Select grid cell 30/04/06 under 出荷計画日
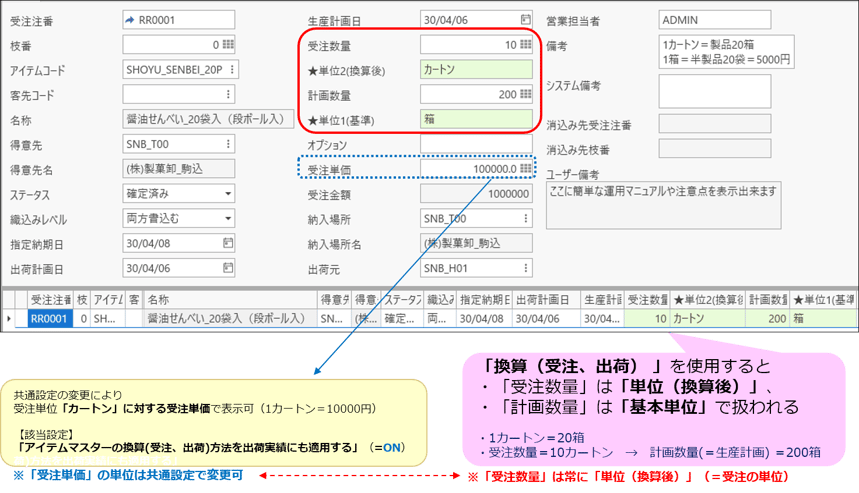Image resolution: width=859 pixels, height=493 pixels. (x=546, y=318)
